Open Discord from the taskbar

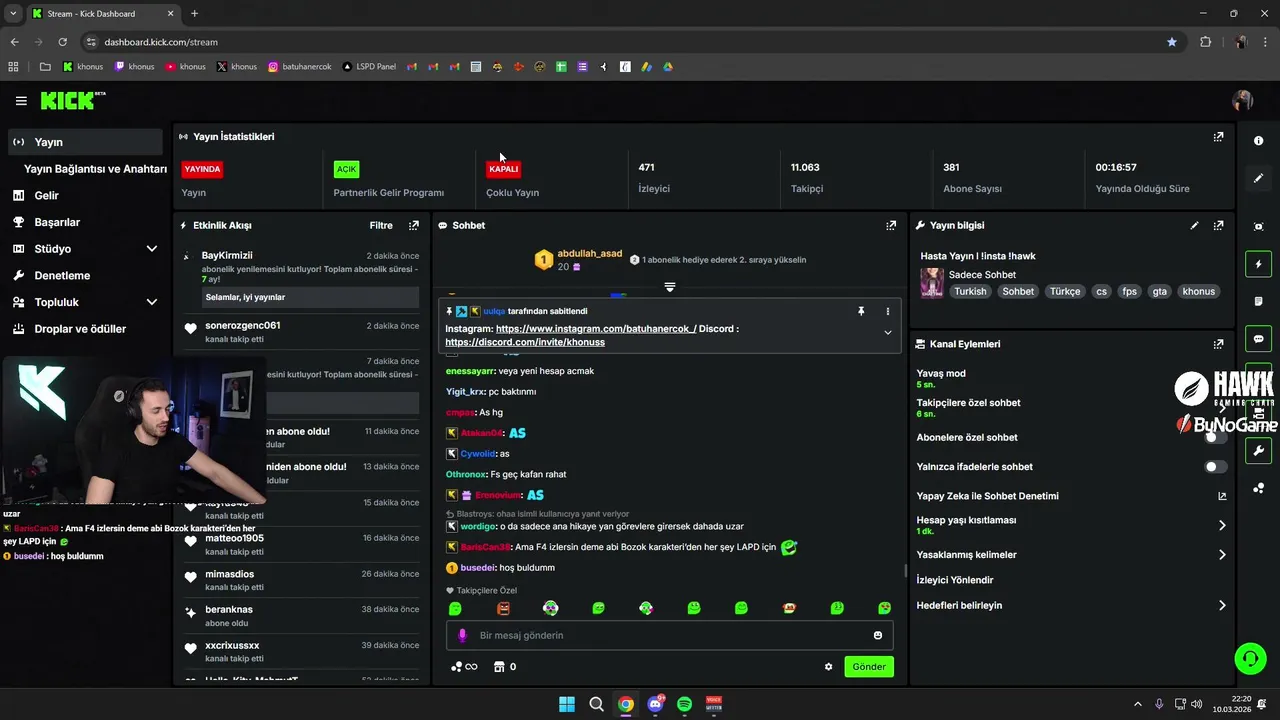[x=655, y=704]
